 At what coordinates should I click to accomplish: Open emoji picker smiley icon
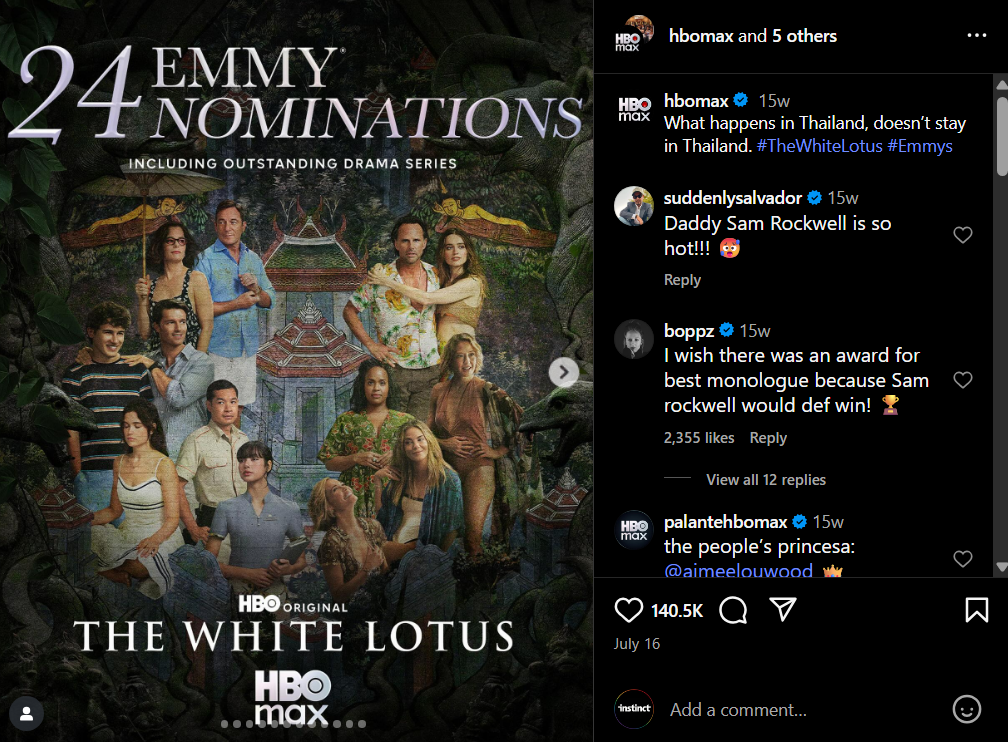click(x=966, y=709)
